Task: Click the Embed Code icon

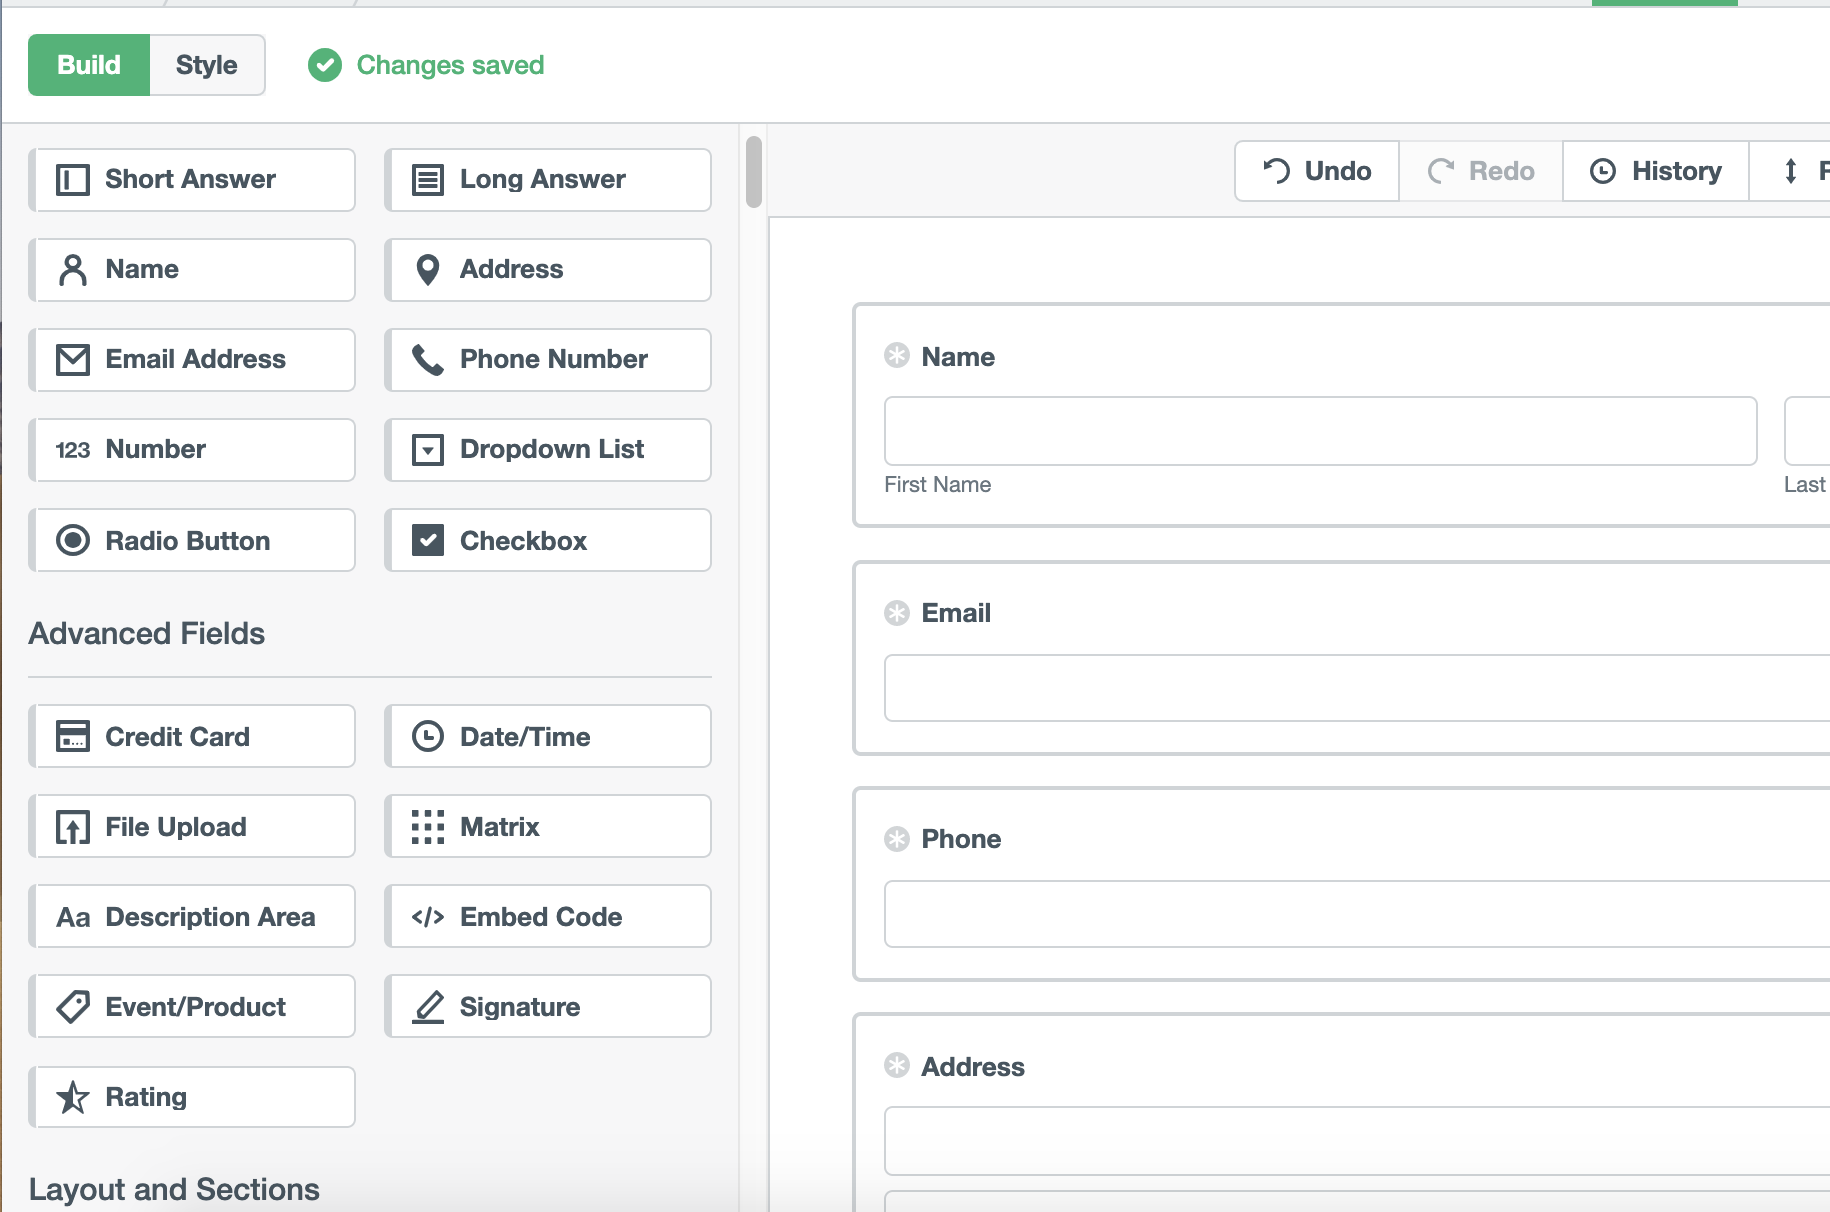Action: coord(428,916)
